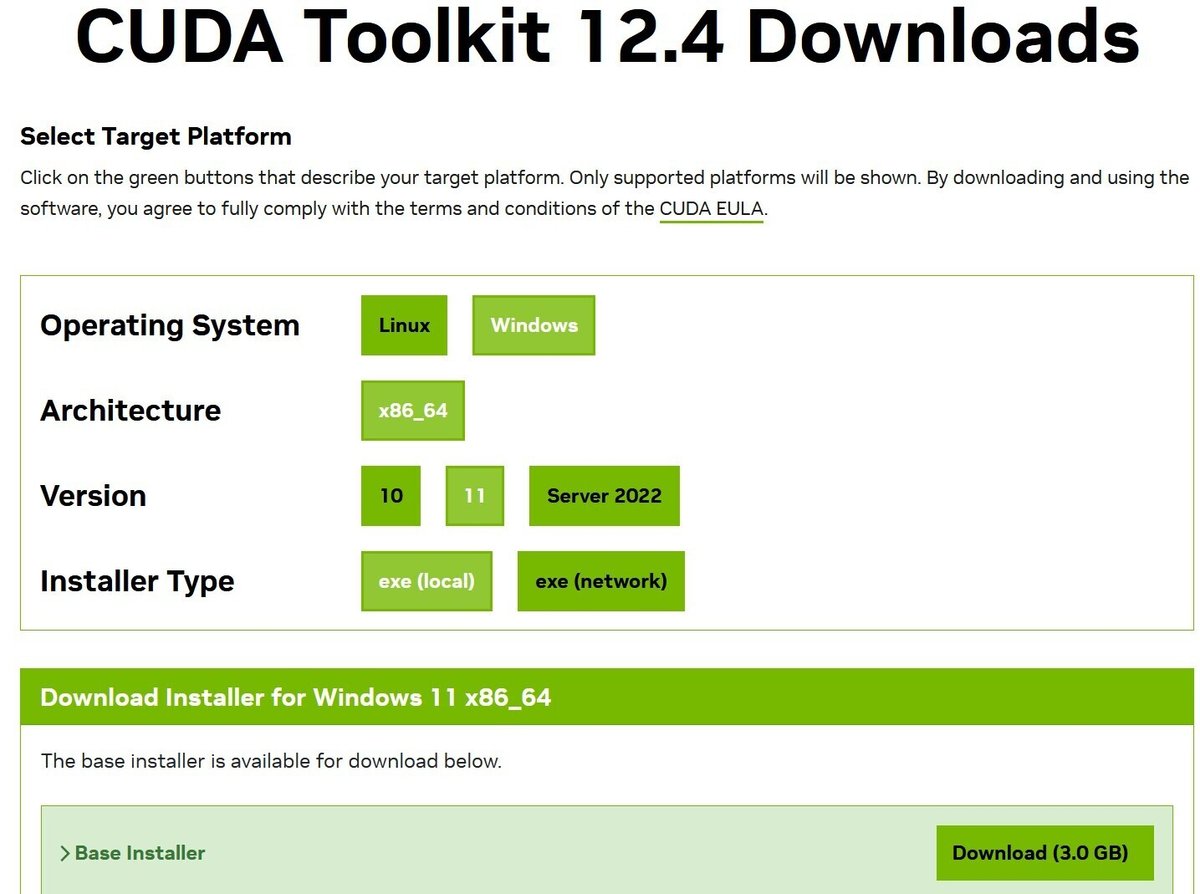Screen dimensions: 1200x894
Task: Click the Download (3.0 GB) button
Action: [1045, 853]
